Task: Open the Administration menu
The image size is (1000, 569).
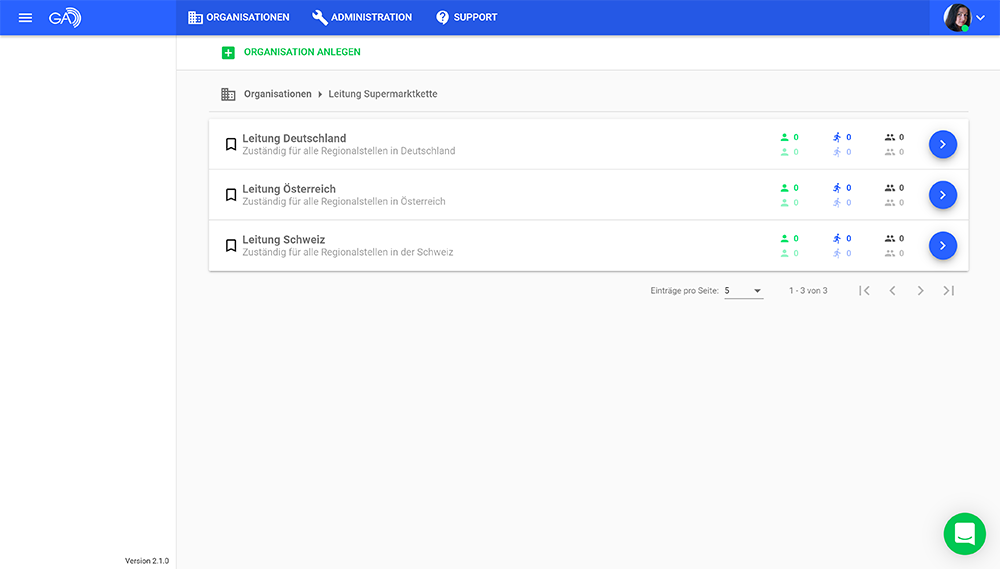Action: (362, 18)
